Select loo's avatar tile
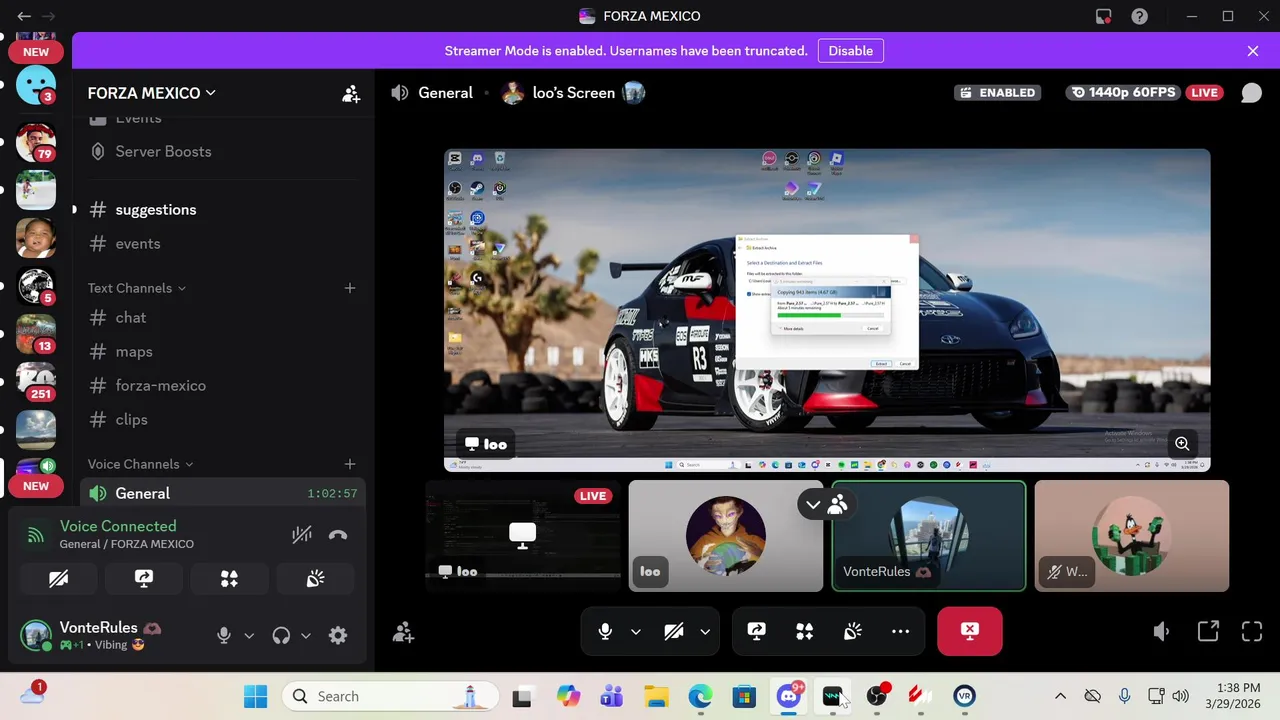The height and width of the screenshot is (720, 1280). [726, 536]
